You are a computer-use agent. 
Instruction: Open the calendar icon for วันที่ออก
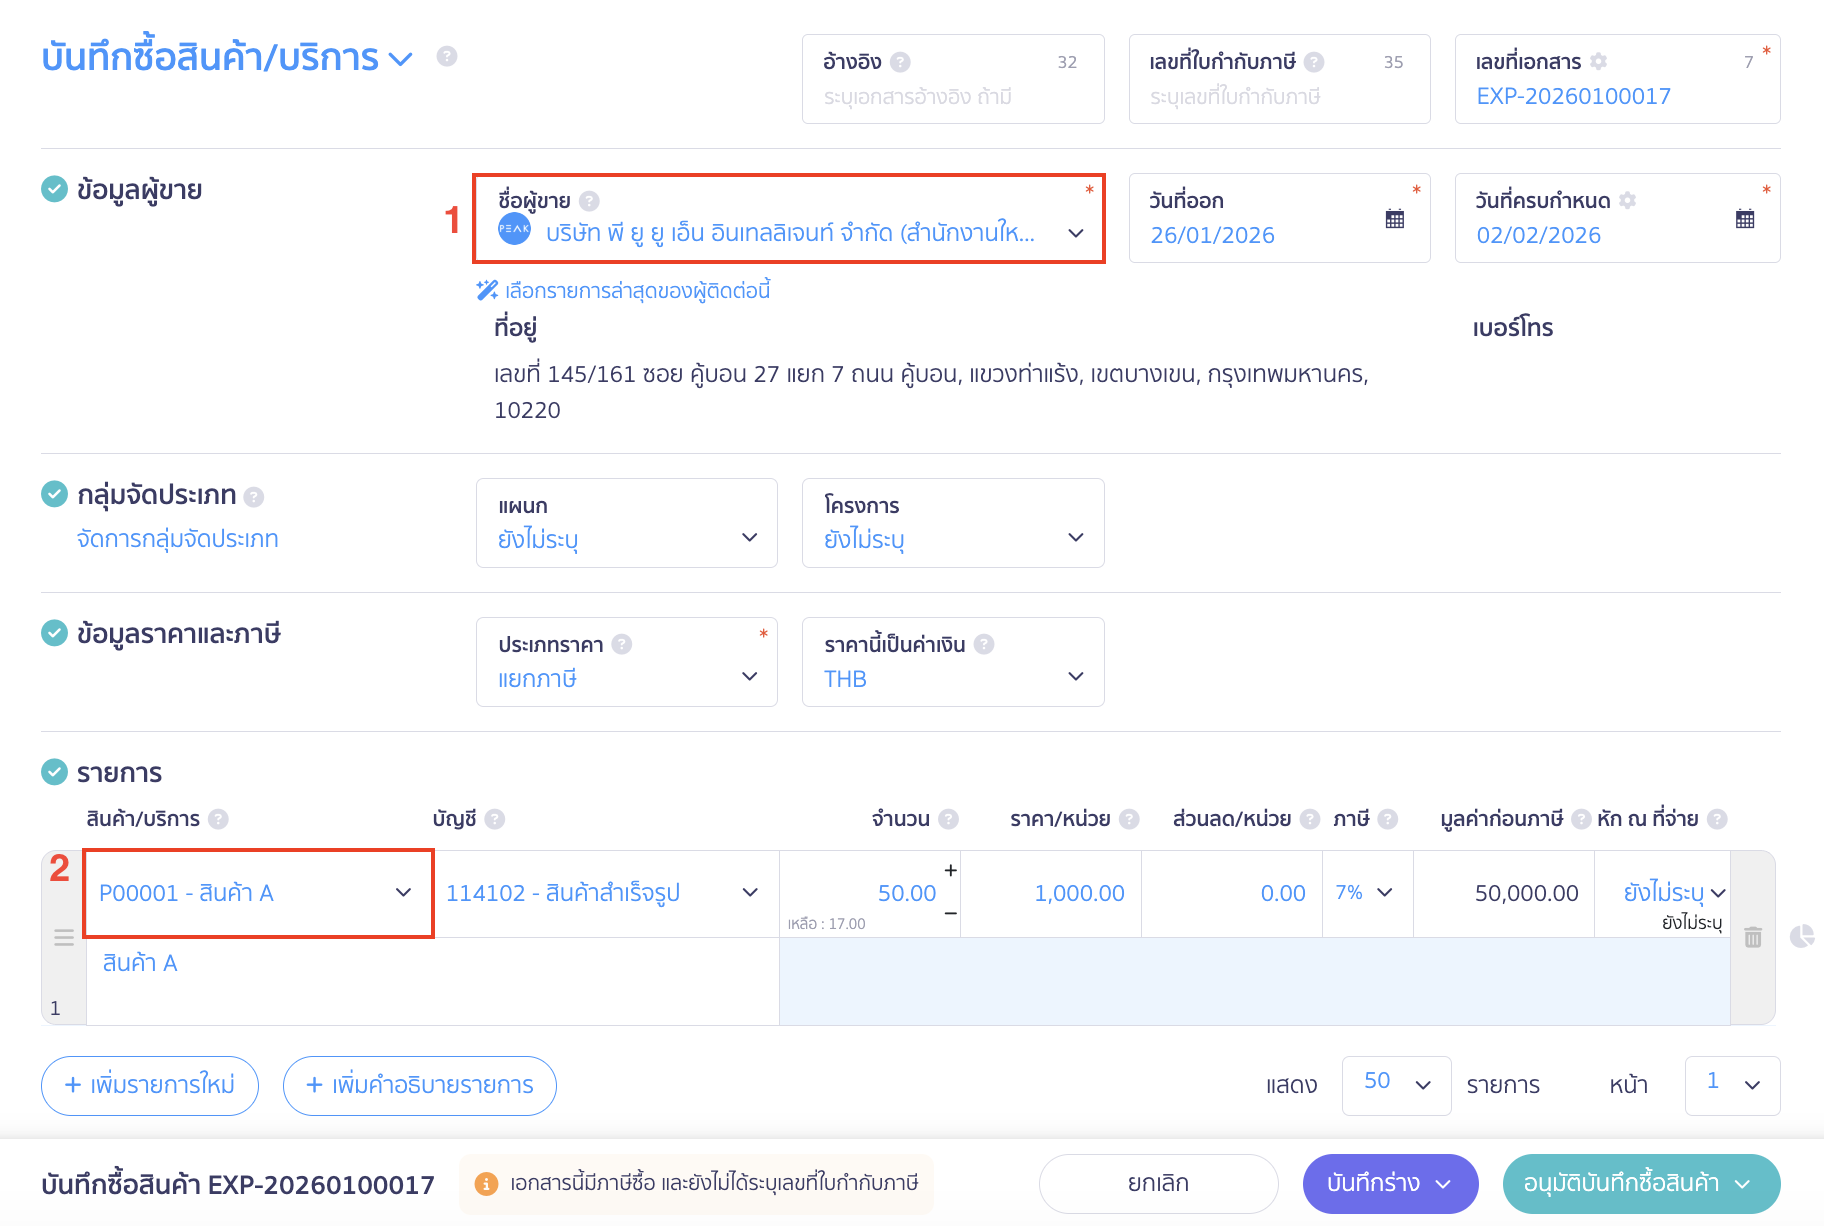coord(1394,219)
